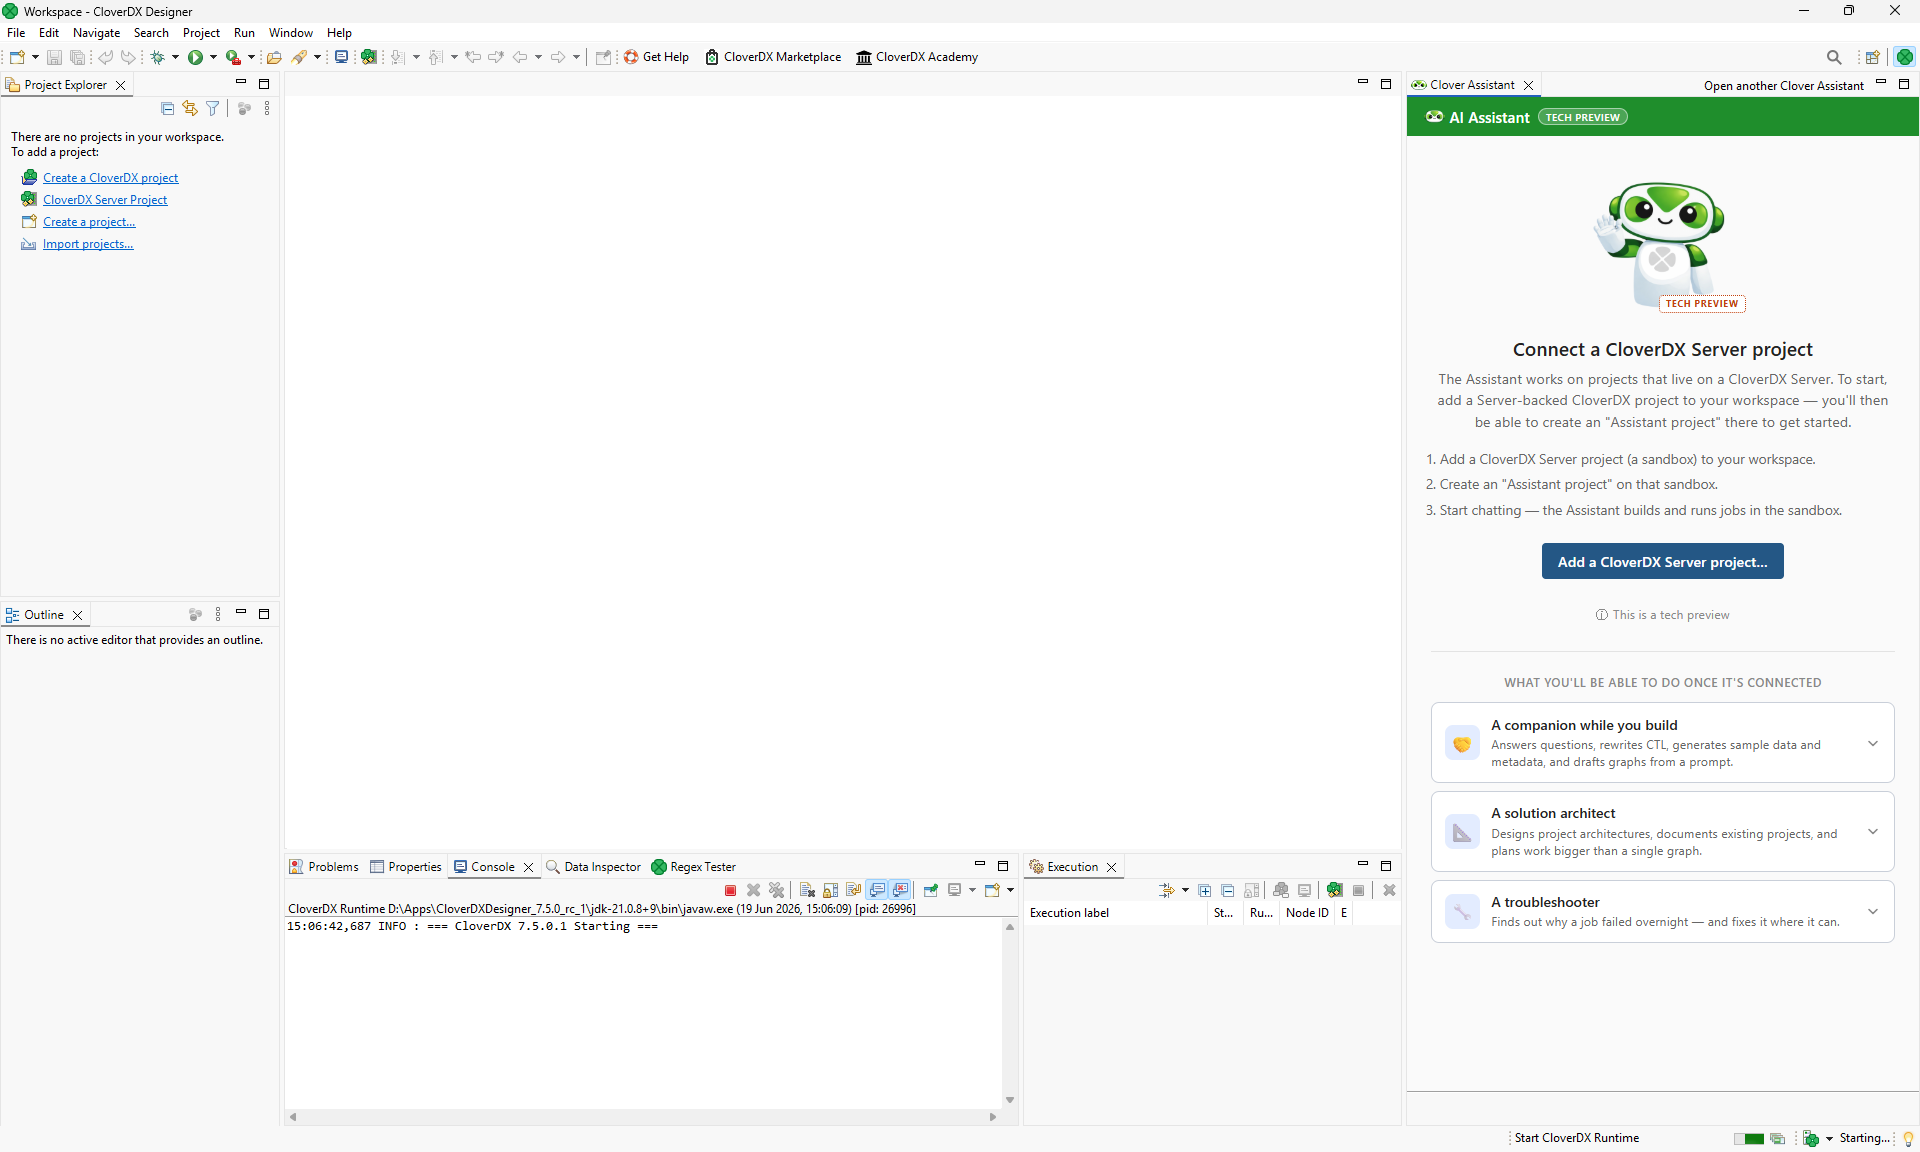Click the Open Perspective icon
Image resolution: width=1920 pixels, height=1152 pixels.
click(x=1873, y=57)
